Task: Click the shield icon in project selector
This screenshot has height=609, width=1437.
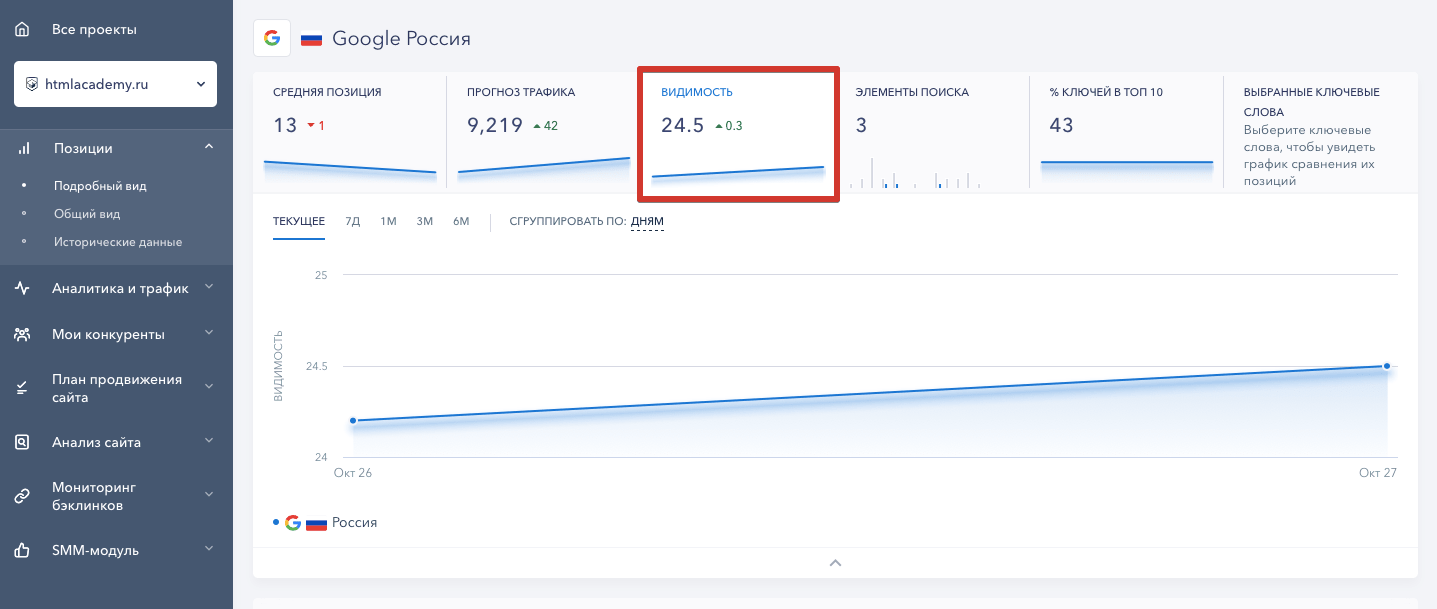Action: pos(32,85)
